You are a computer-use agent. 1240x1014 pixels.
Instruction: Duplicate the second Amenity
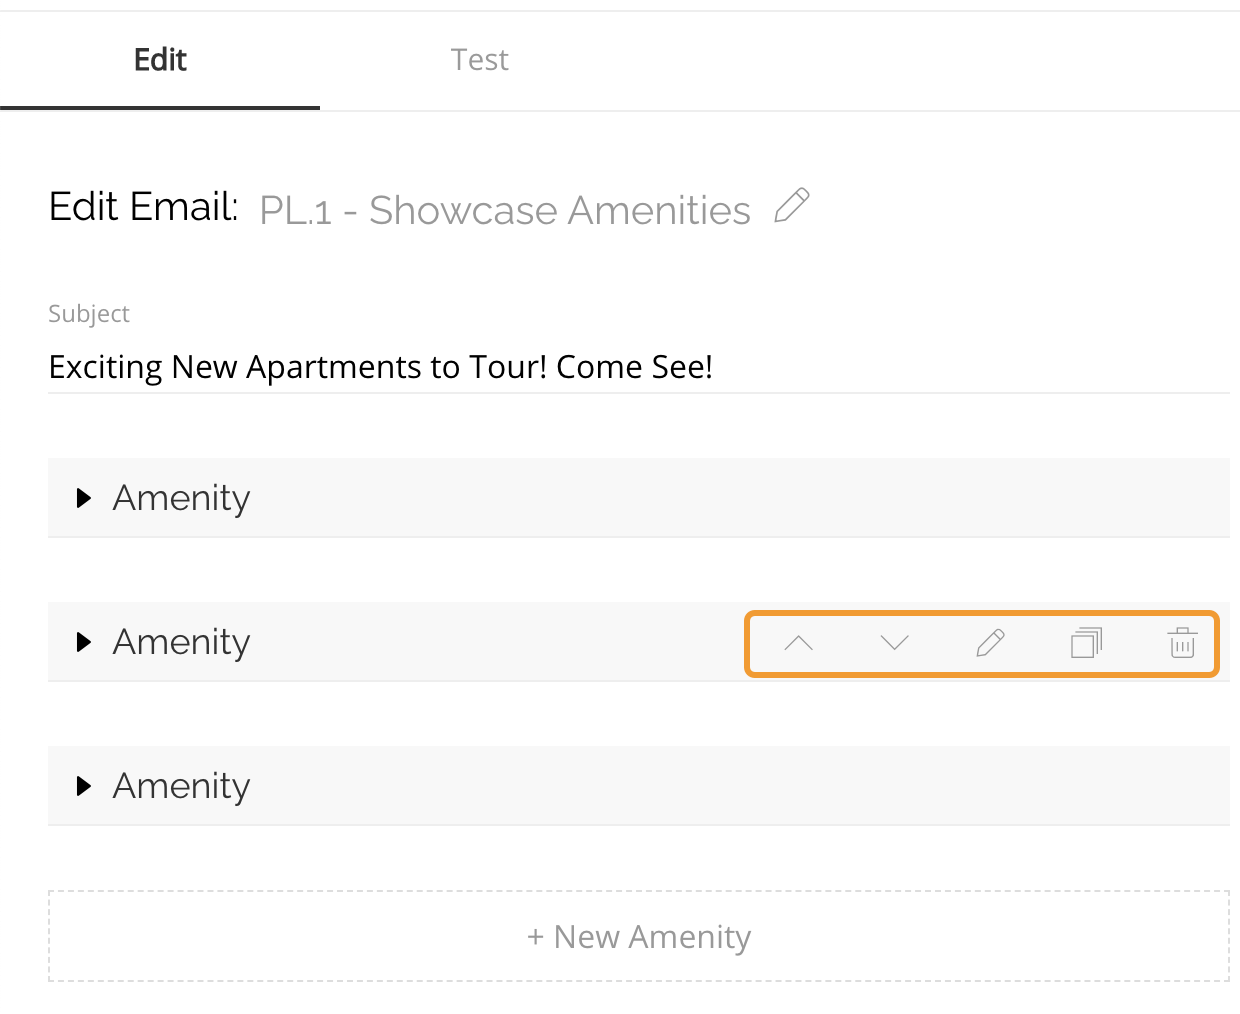point(1086,643)
